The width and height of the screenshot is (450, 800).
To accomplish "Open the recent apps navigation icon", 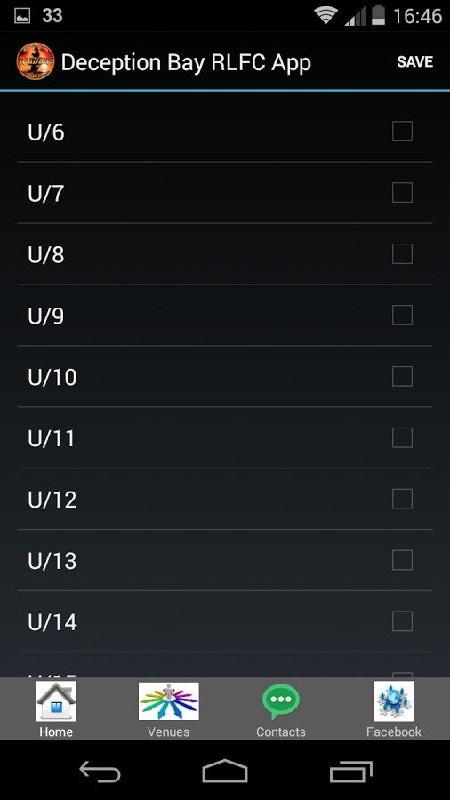I will (350, 771).
